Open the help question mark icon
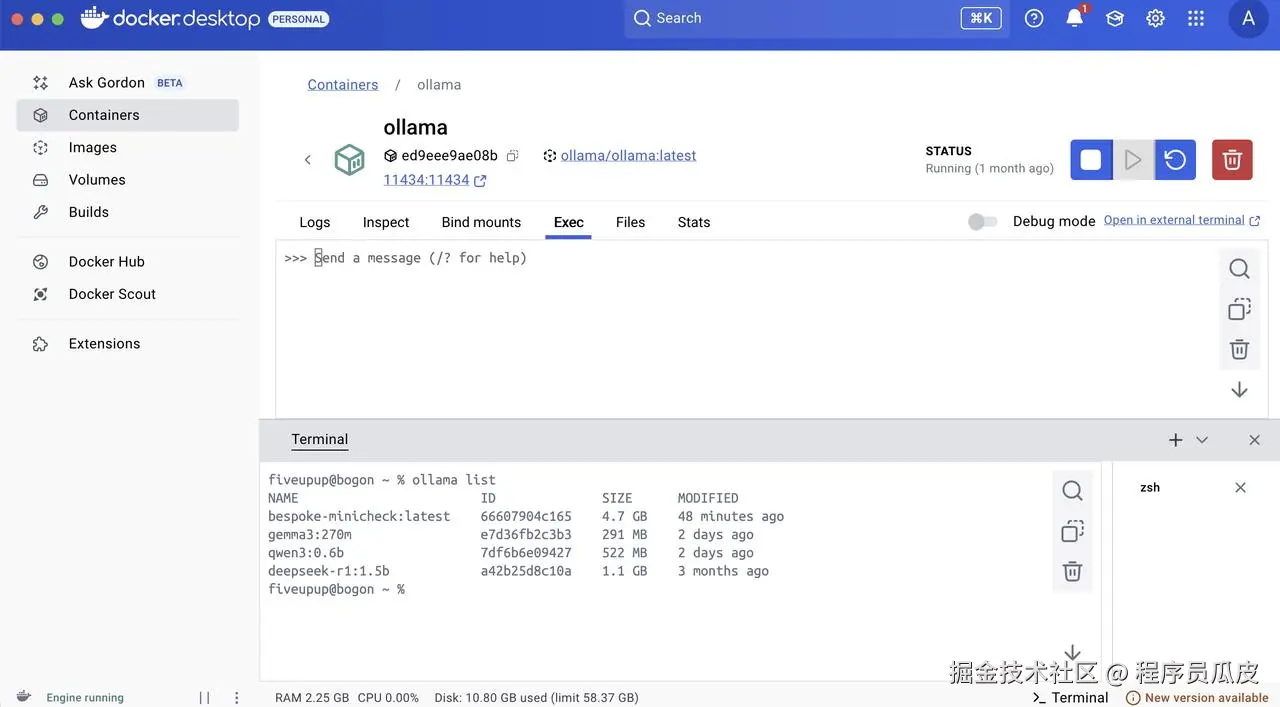 1034,18
